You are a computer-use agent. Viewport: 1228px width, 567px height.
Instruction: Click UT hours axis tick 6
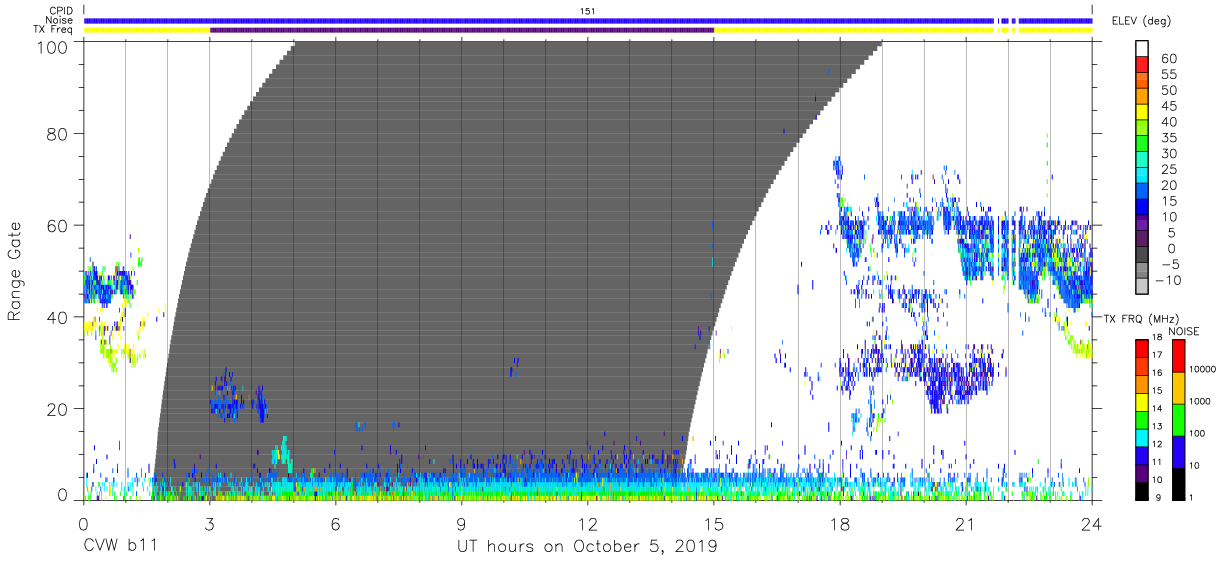(336, 524)
